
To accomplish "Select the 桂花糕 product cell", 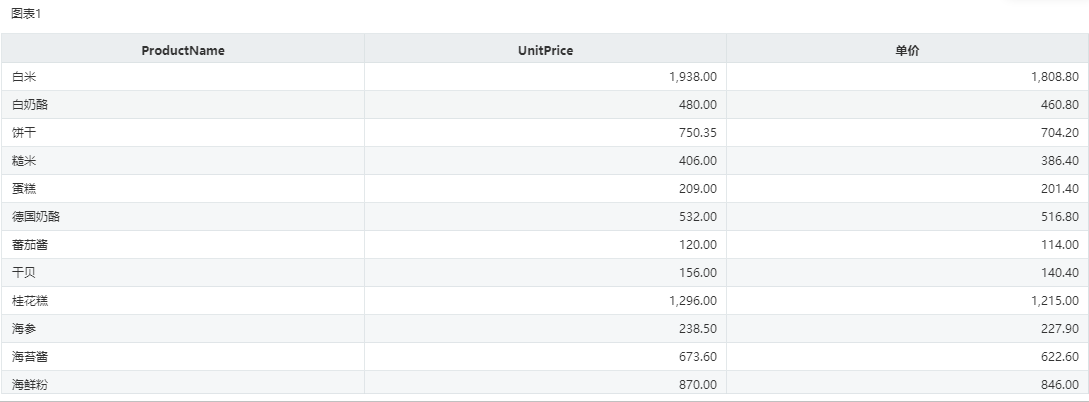I will (x=183, y=301).
